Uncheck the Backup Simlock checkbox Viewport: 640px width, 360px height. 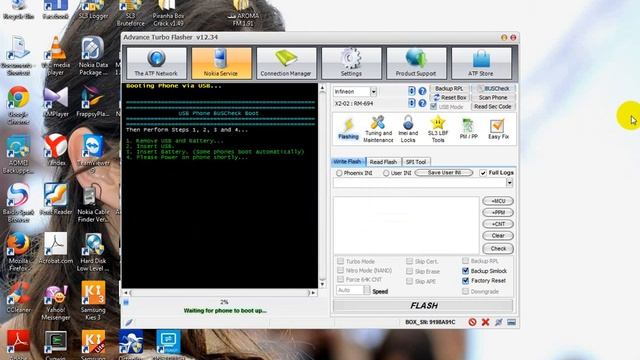(465, 271)
